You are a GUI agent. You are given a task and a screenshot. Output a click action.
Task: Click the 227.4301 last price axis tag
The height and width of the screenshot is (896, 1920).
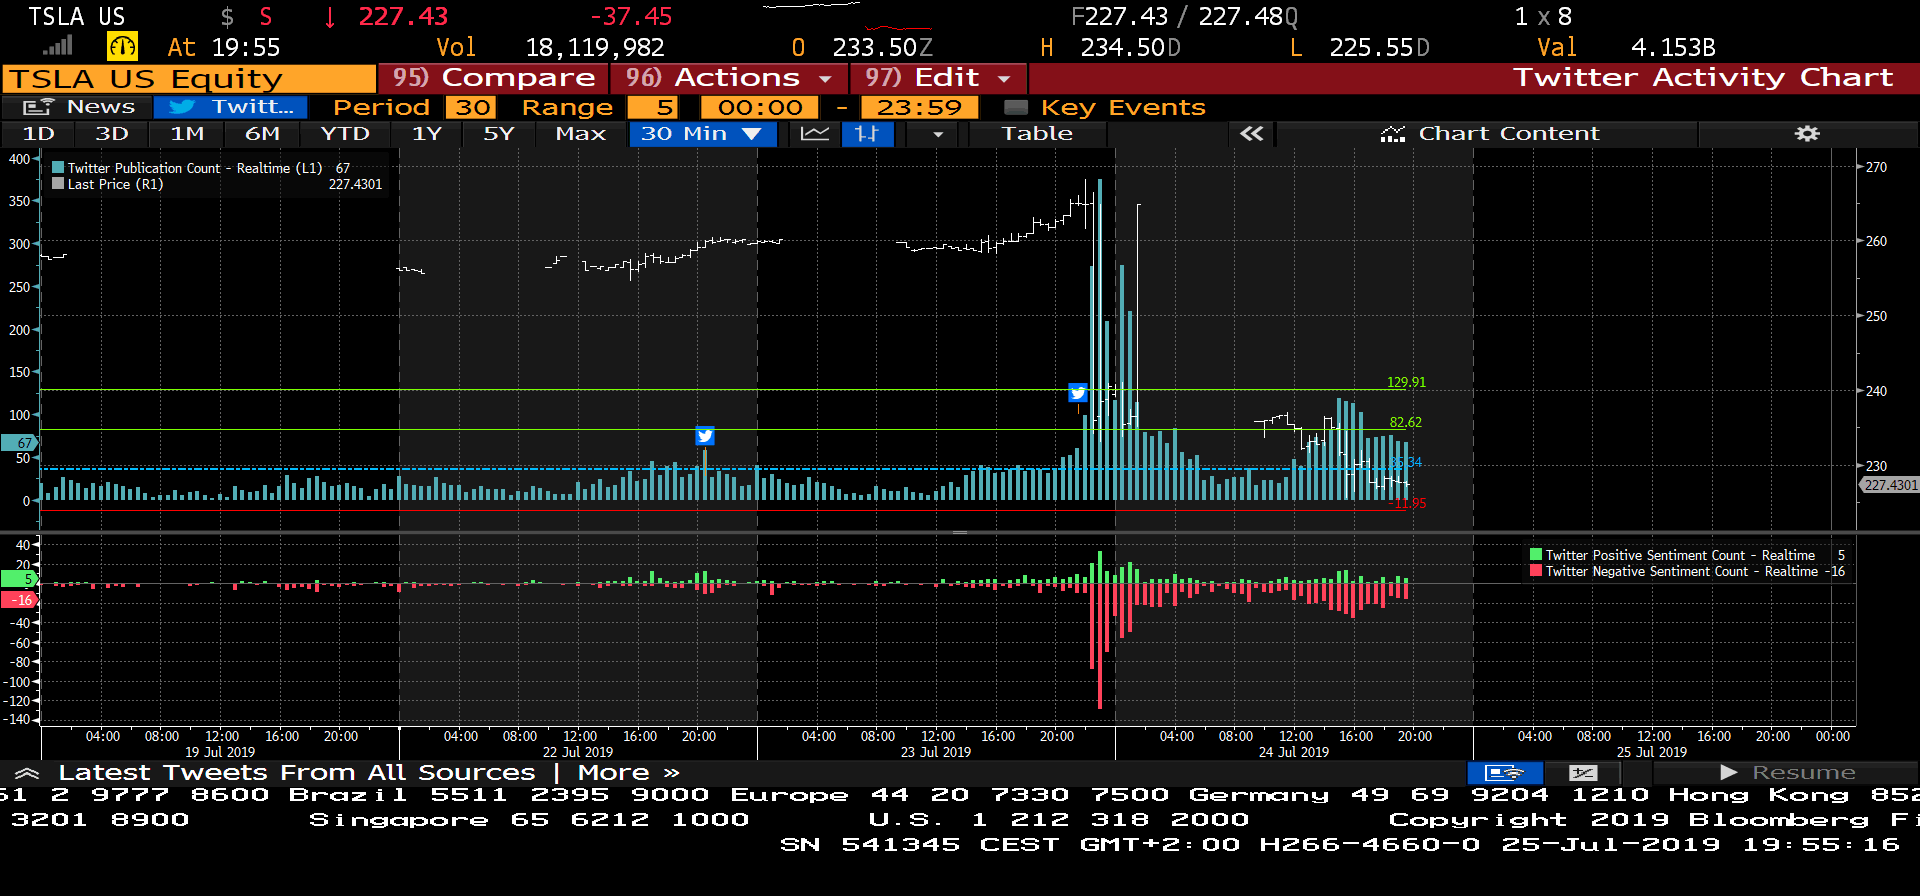[1890, 485]
